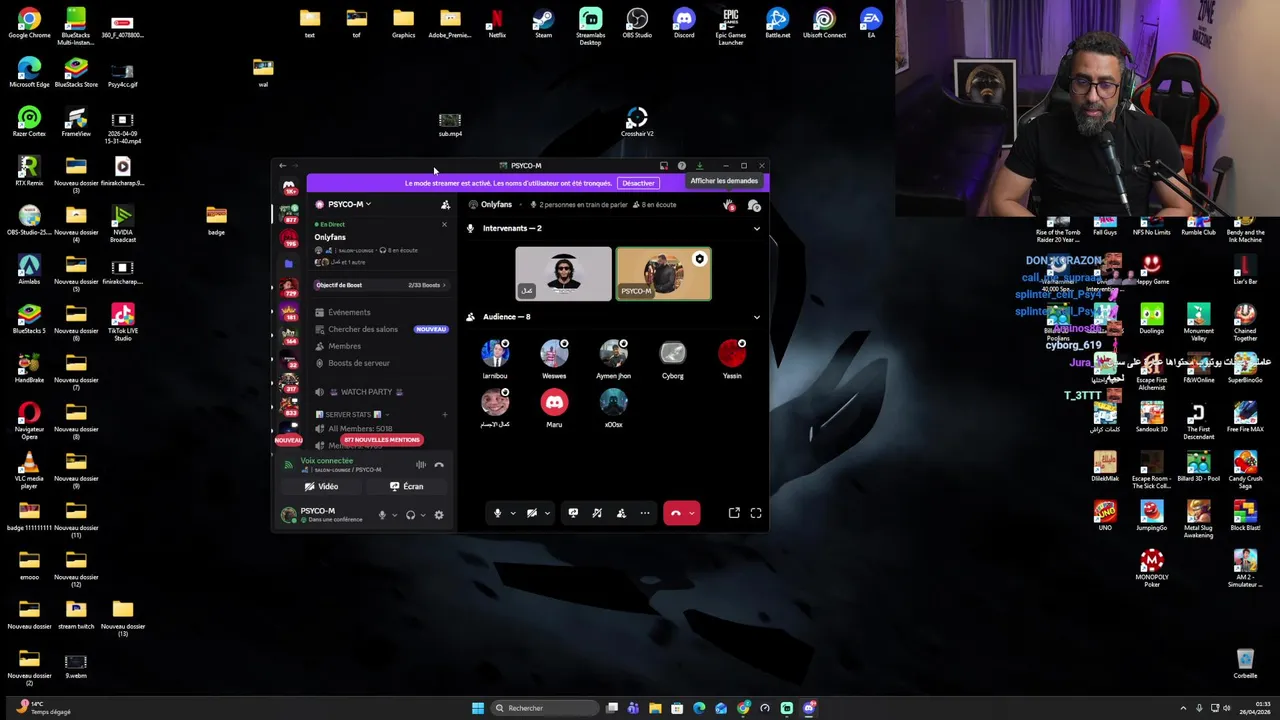Click x00sx audience avatar
The height and width of the screenshot is (720, 1280).
(613, 402)
